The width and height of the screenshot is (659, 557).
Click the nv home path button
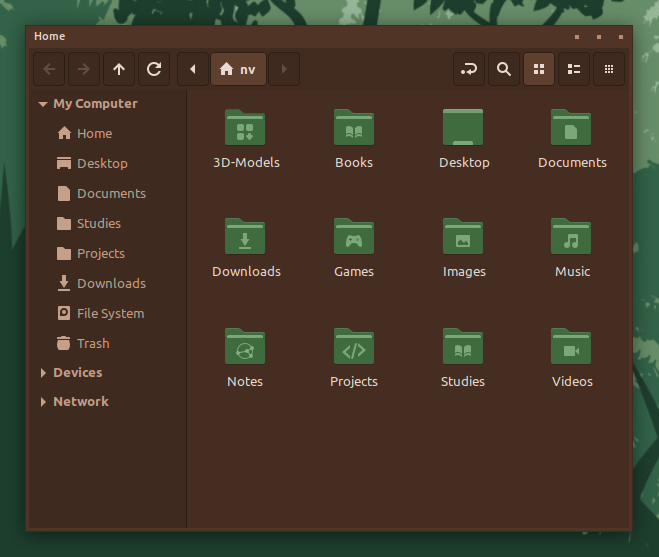(238, 69)
